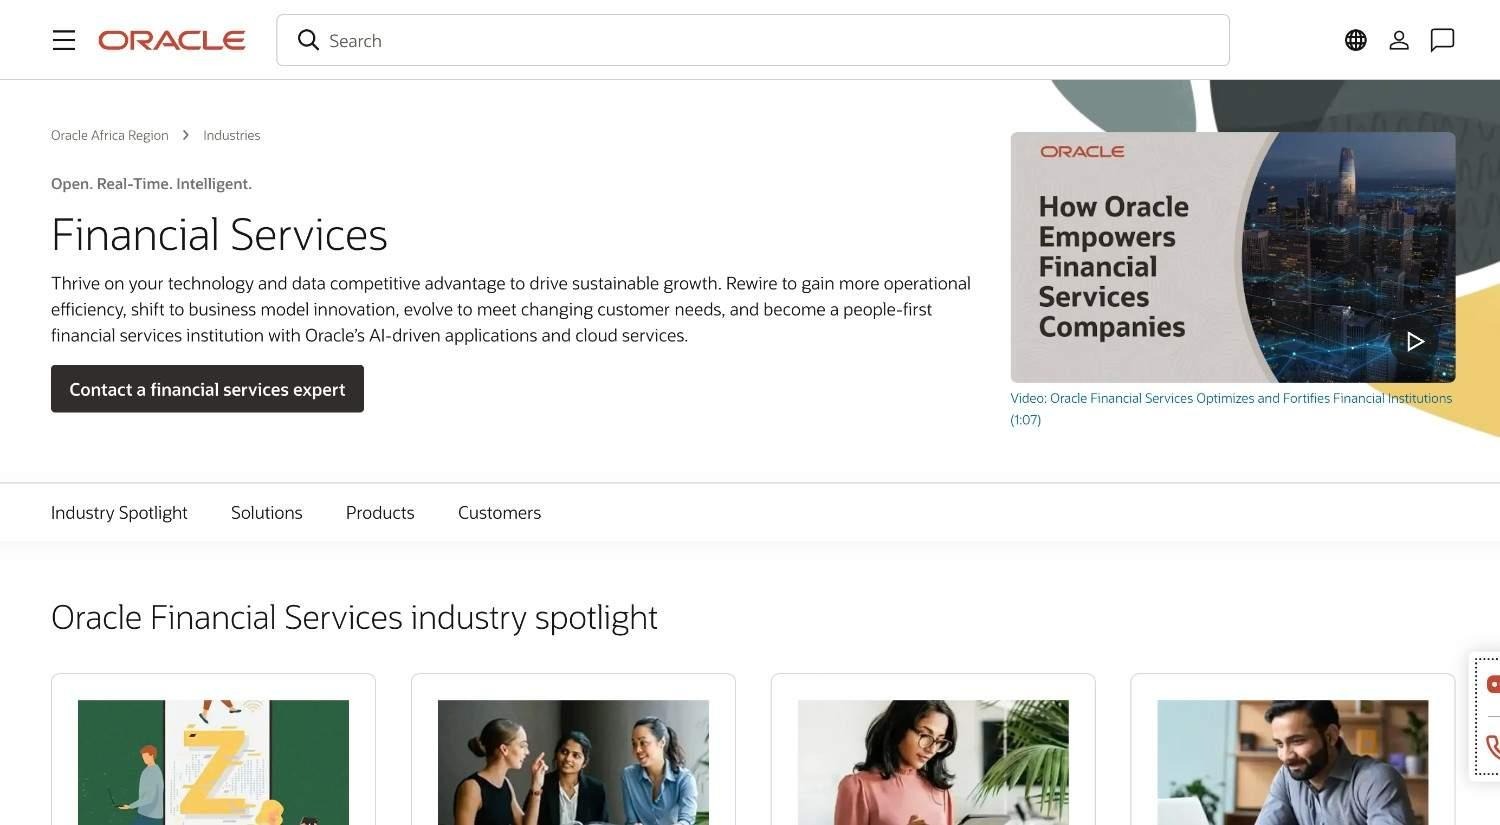The width and height of the screenshot is (1500, 825).
Task: Go to Oracle Africa Region breadcrumb
Action: point(110,135)
